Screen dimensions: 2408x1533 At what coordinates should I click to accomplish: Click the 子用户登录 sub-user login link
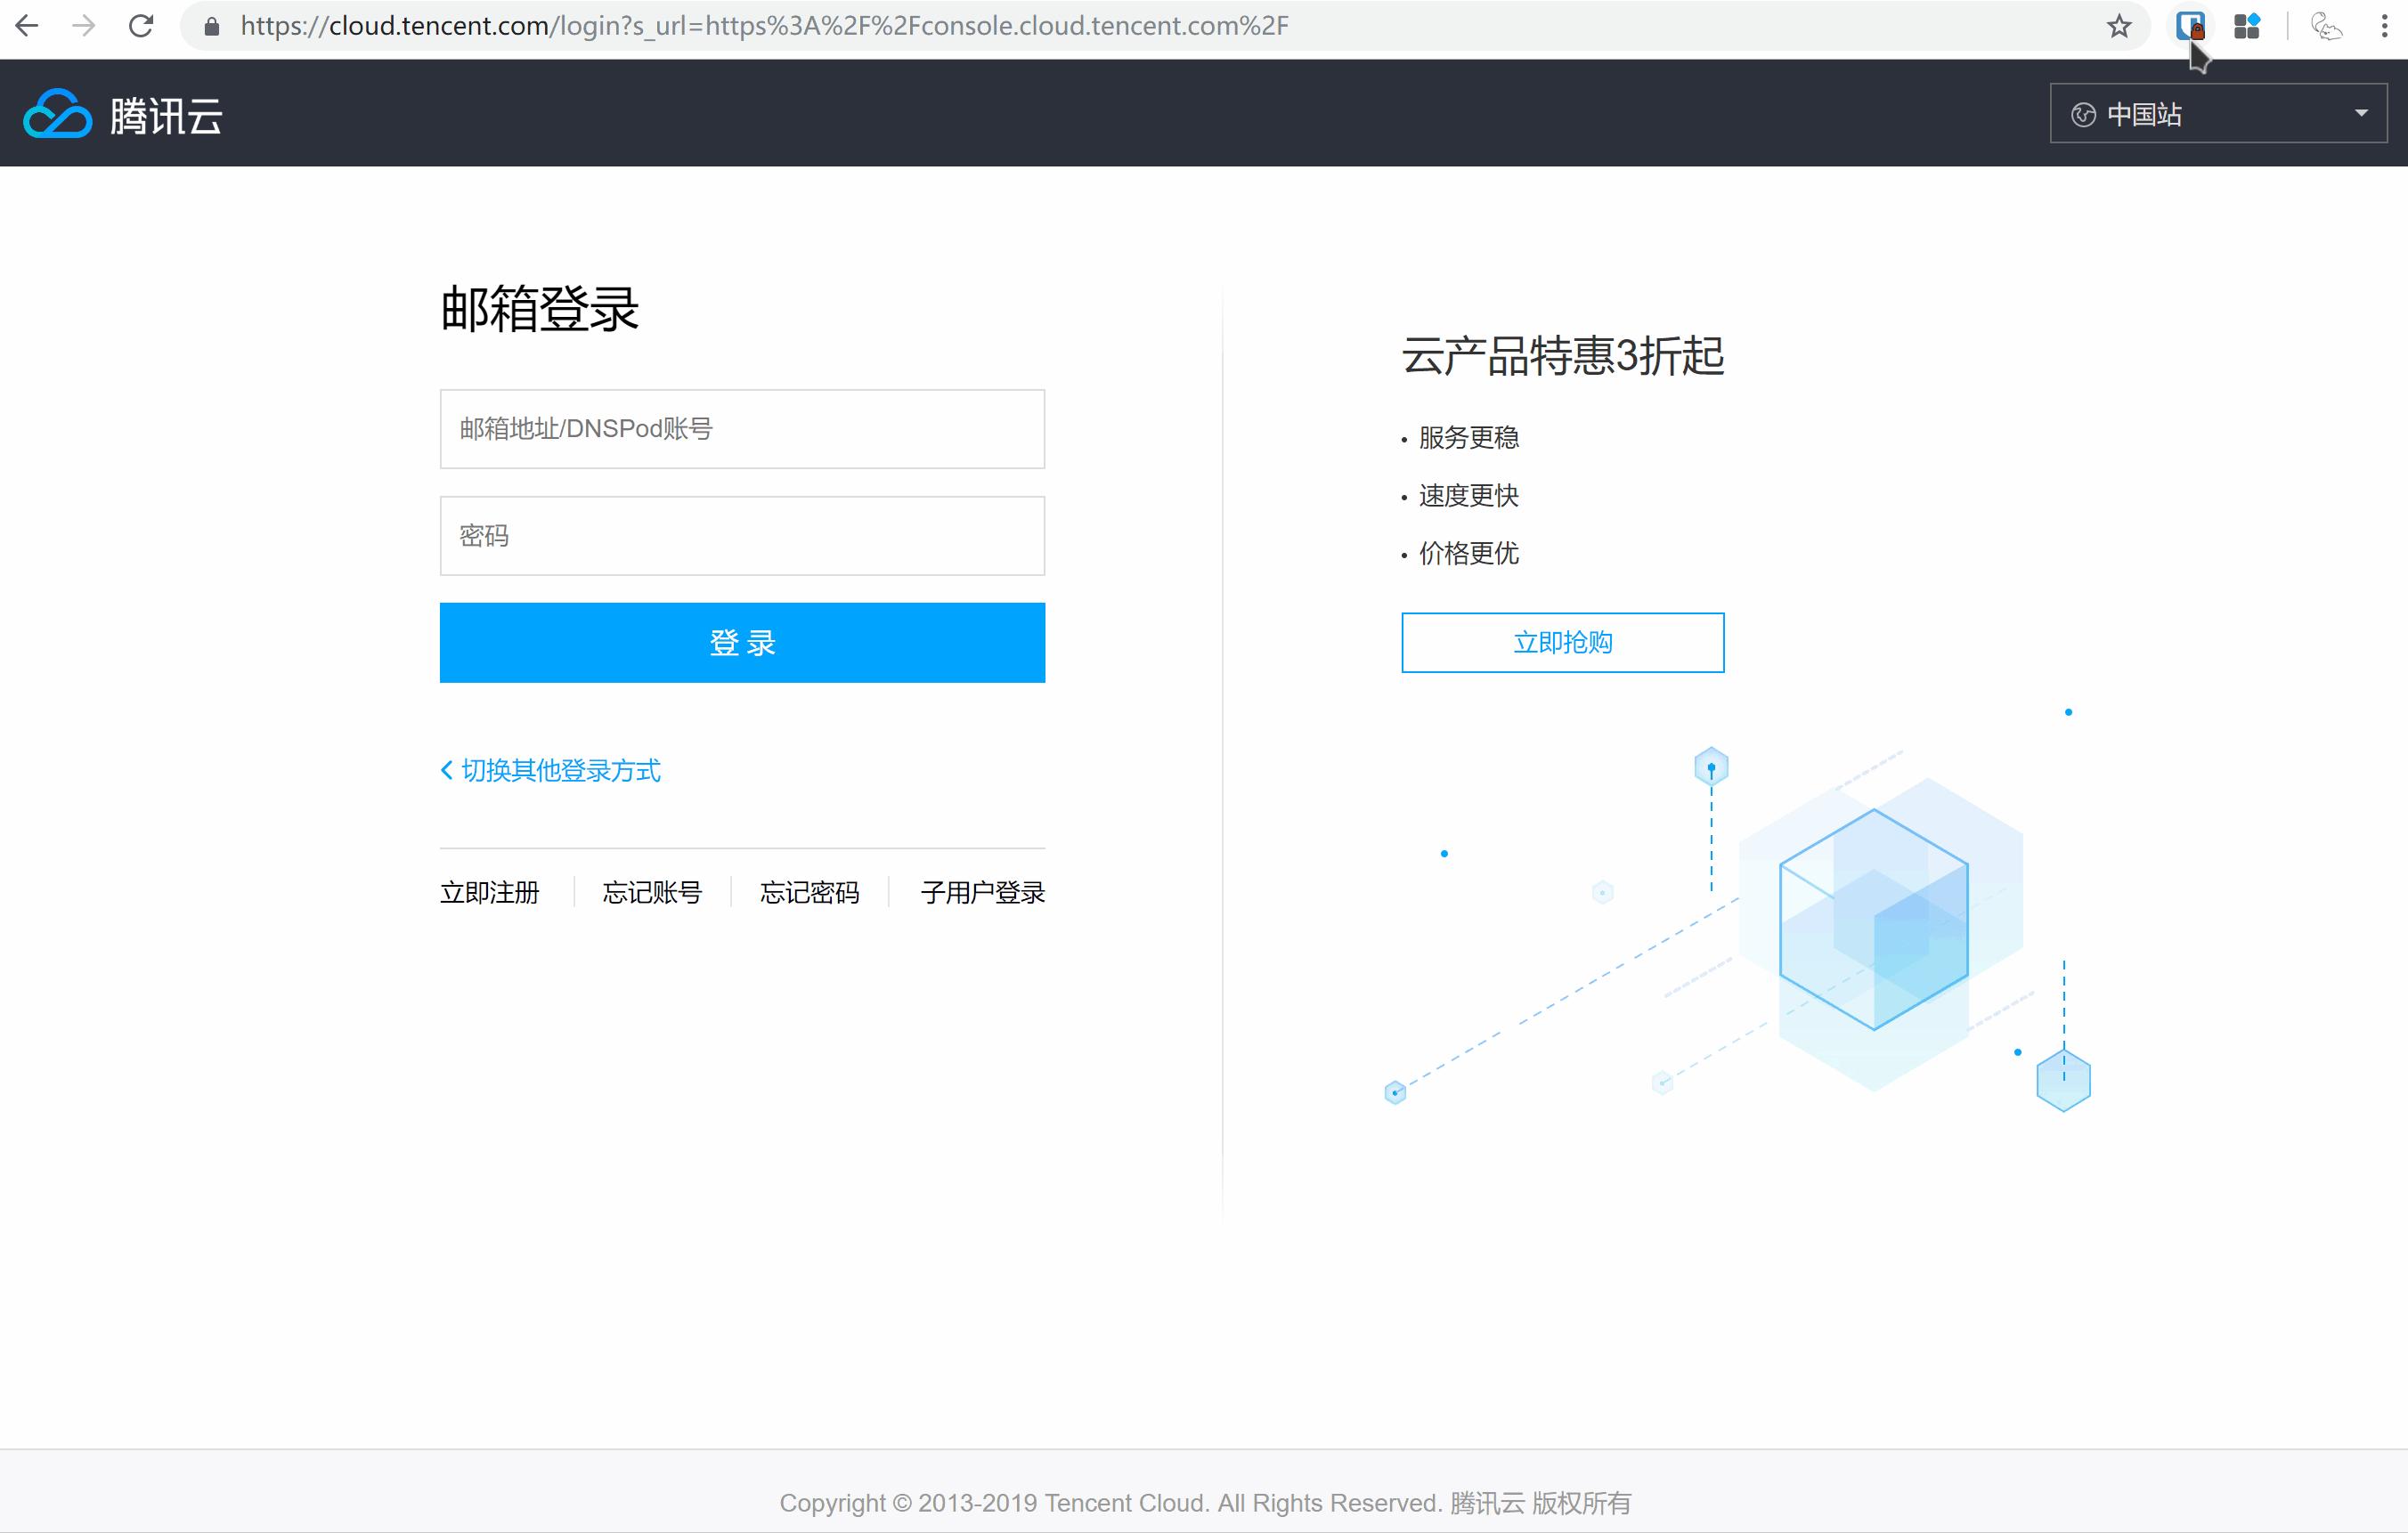pyautogui.click(x=981, y=892)
